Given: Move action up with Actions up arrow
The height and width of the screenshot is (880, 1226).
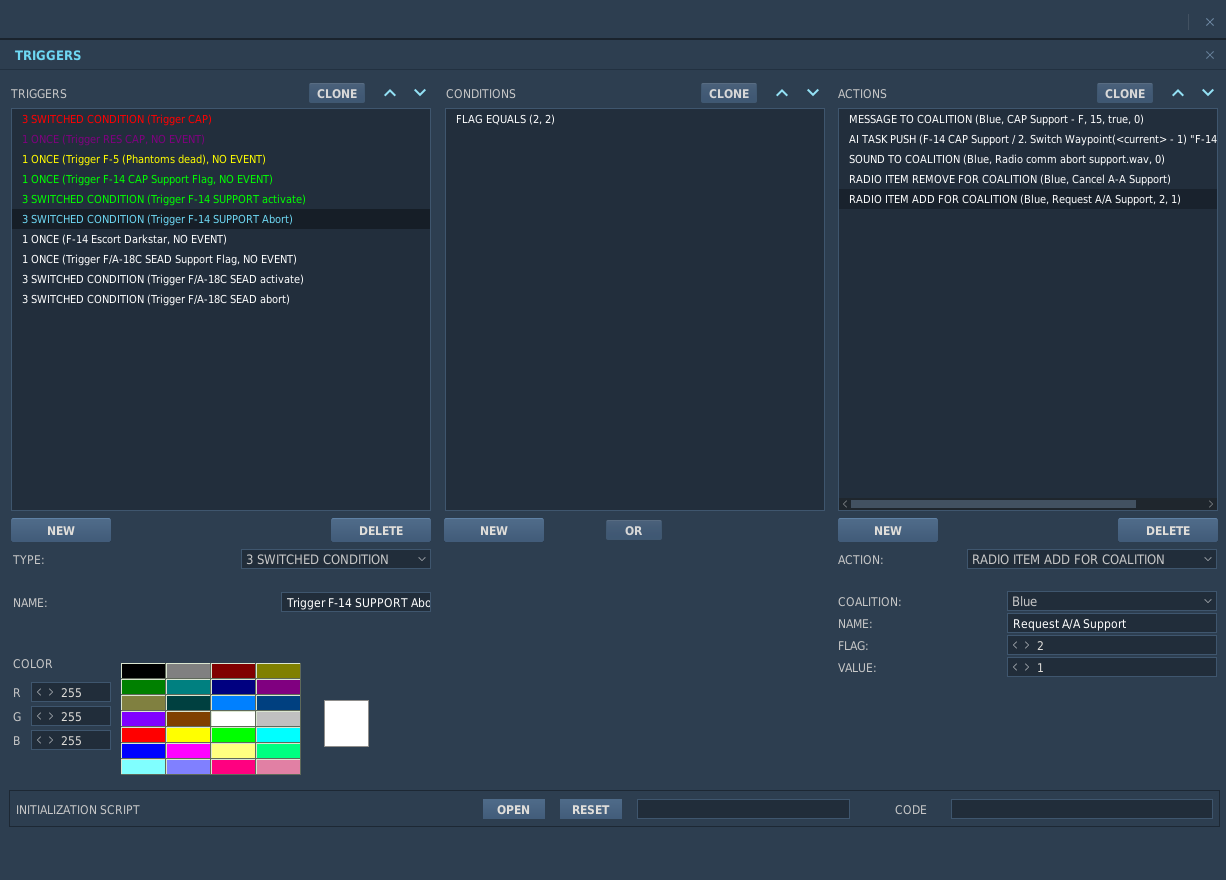Looking at the screenshot, I should (x=1178, y=93).
